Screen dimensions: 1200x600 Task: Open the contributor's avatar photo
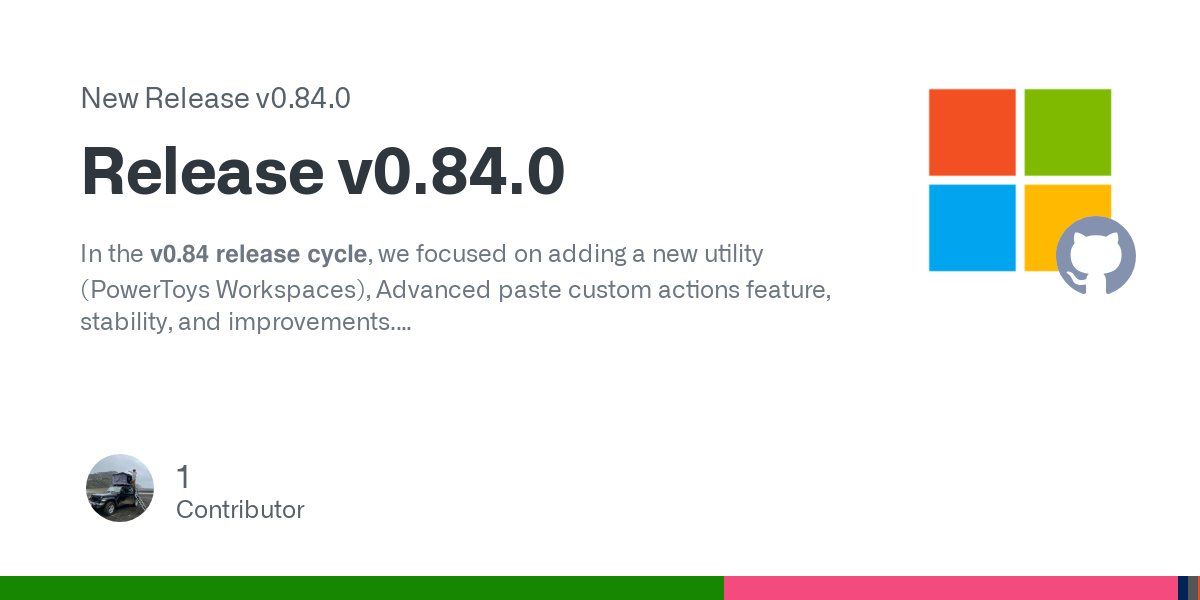[120, 488]
